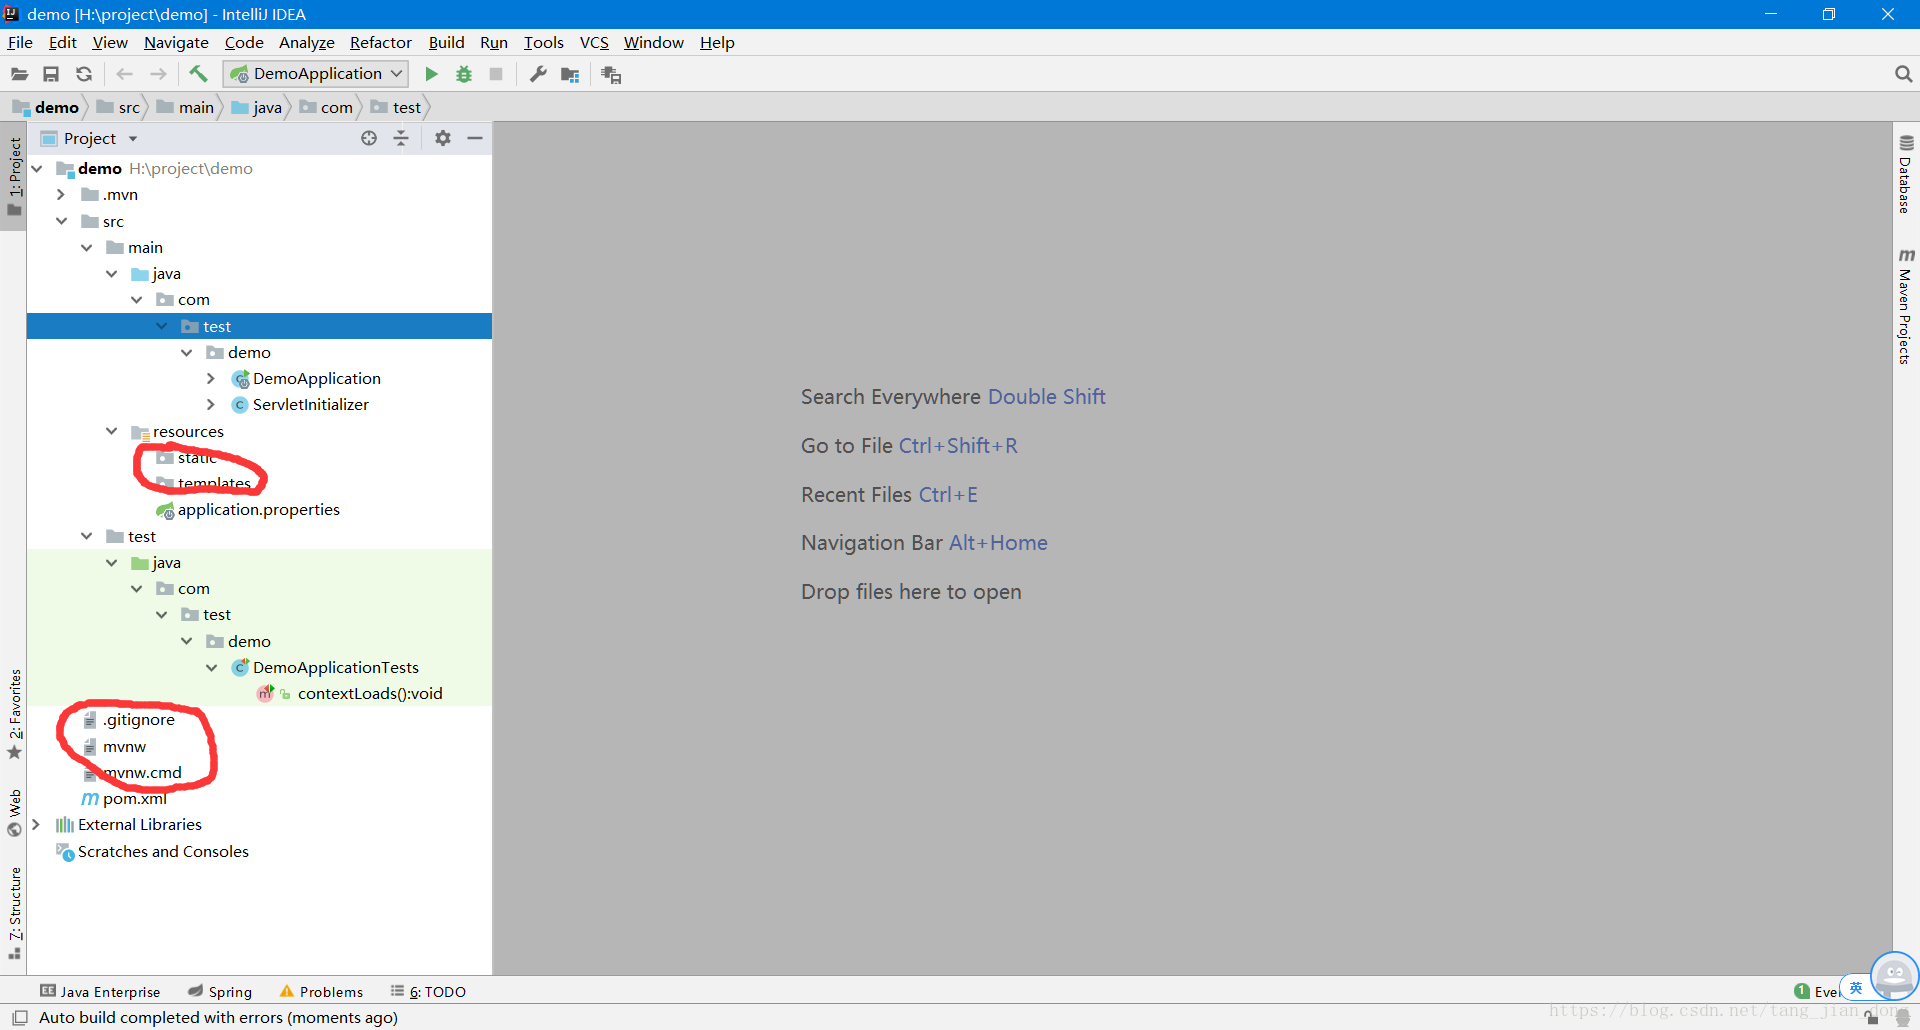Collapse the src folder
Viewport: 1920px width, 1030px height.
pos(62,221)
